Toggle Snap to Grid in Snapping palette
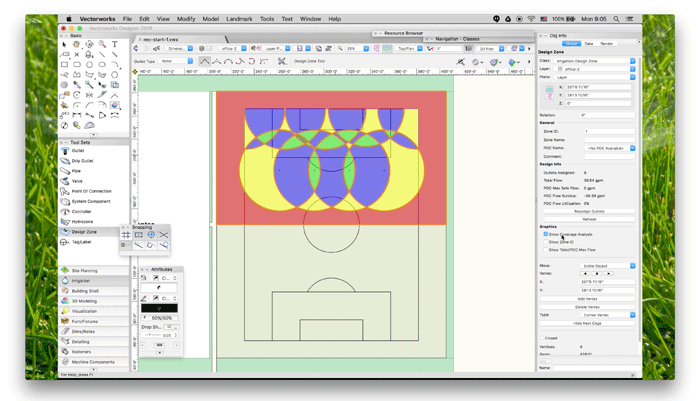This screenshot has width=700, height=401. (127, 234)
